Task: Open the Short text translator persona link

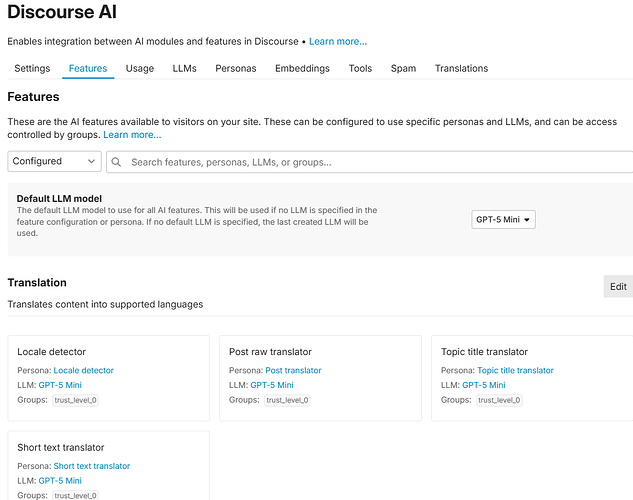Action: pos(92,466)
